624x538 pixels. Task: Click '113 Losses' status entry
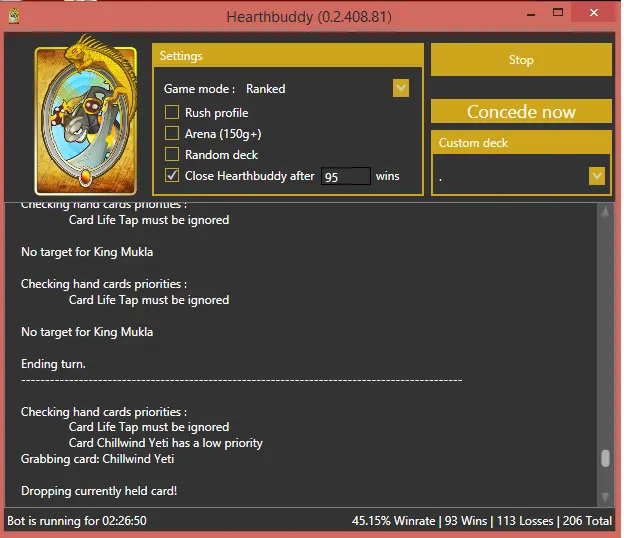click(525, 520)
